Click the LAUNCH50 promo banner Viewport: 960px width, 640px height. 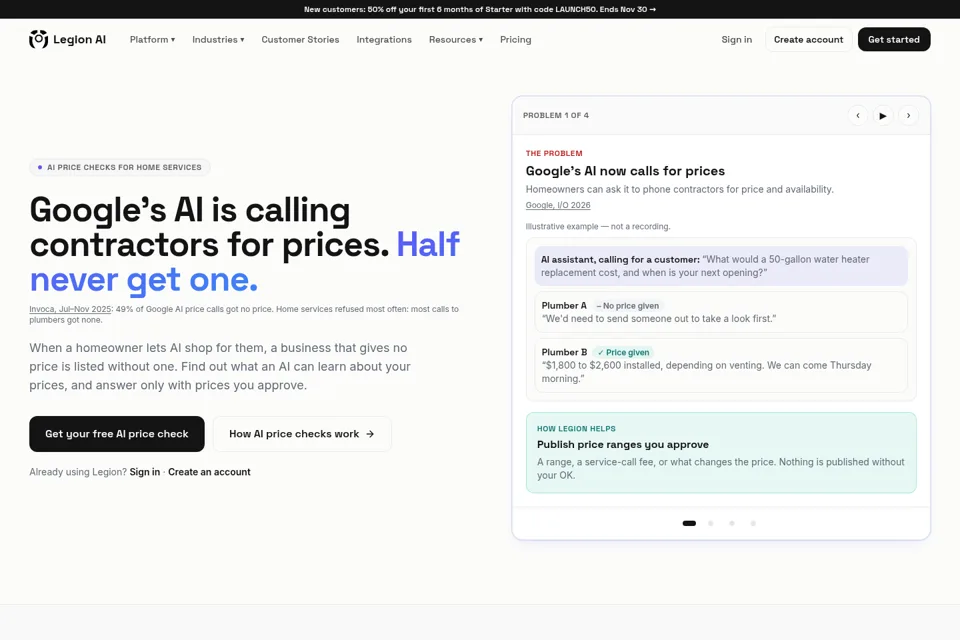[480, 9]
